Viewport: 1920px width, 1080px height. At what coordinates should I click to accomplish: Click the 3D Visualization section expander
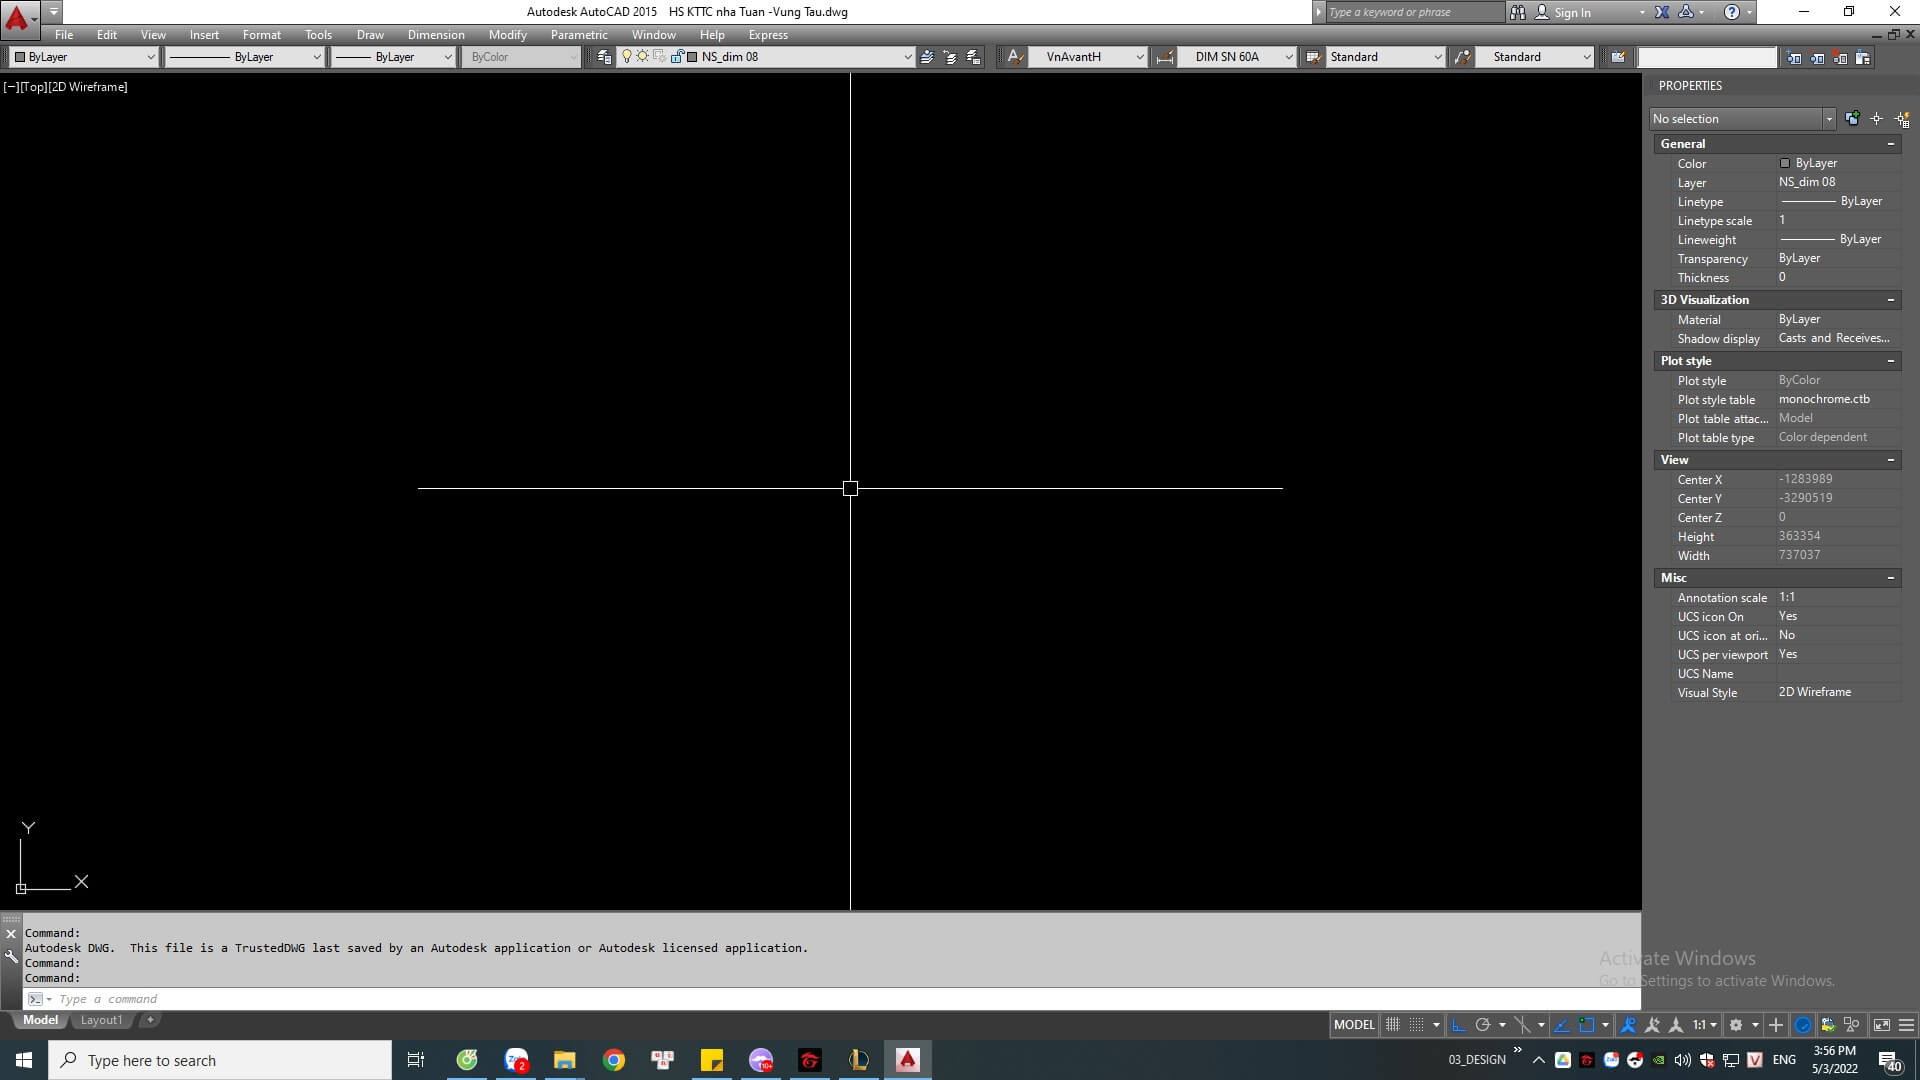click(x=1895, y=299)
